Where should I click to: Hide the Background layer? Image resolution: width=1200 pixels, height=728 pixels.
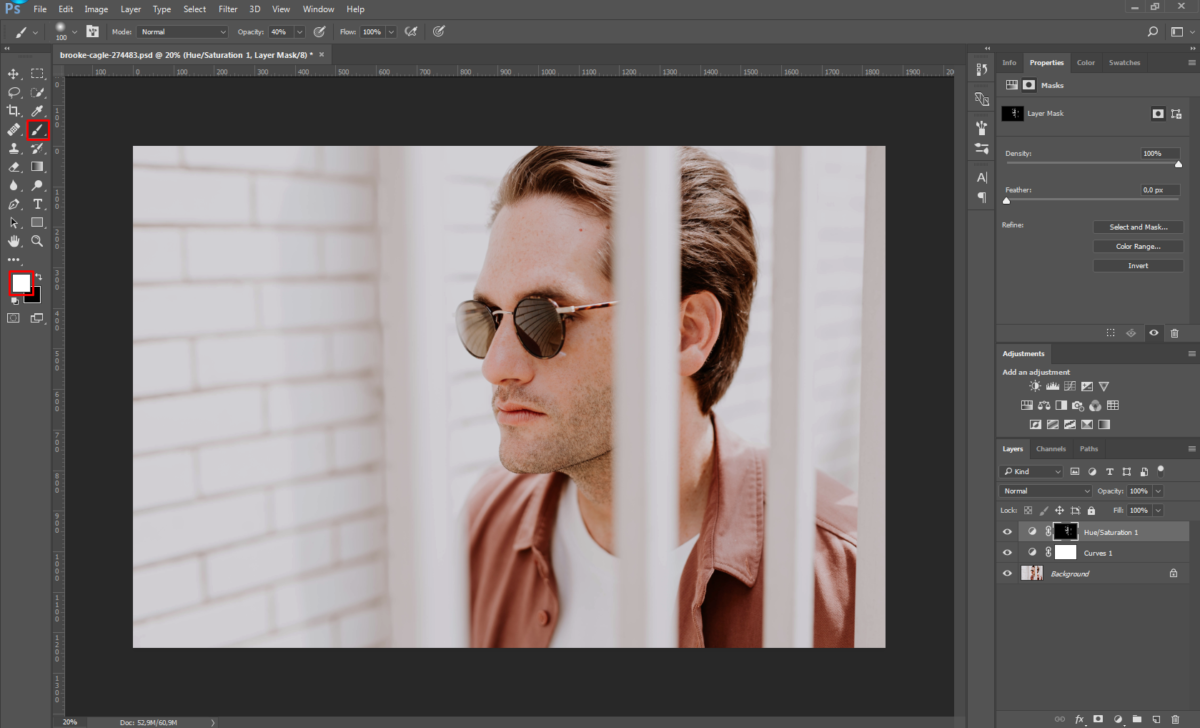coord(1007,574)
